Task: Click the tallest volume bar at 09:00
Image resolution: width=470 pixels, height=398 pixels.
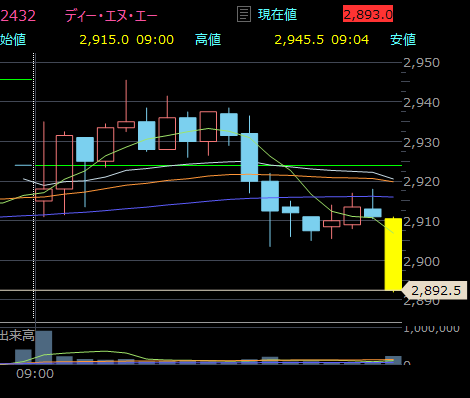Action: (44, 347)
